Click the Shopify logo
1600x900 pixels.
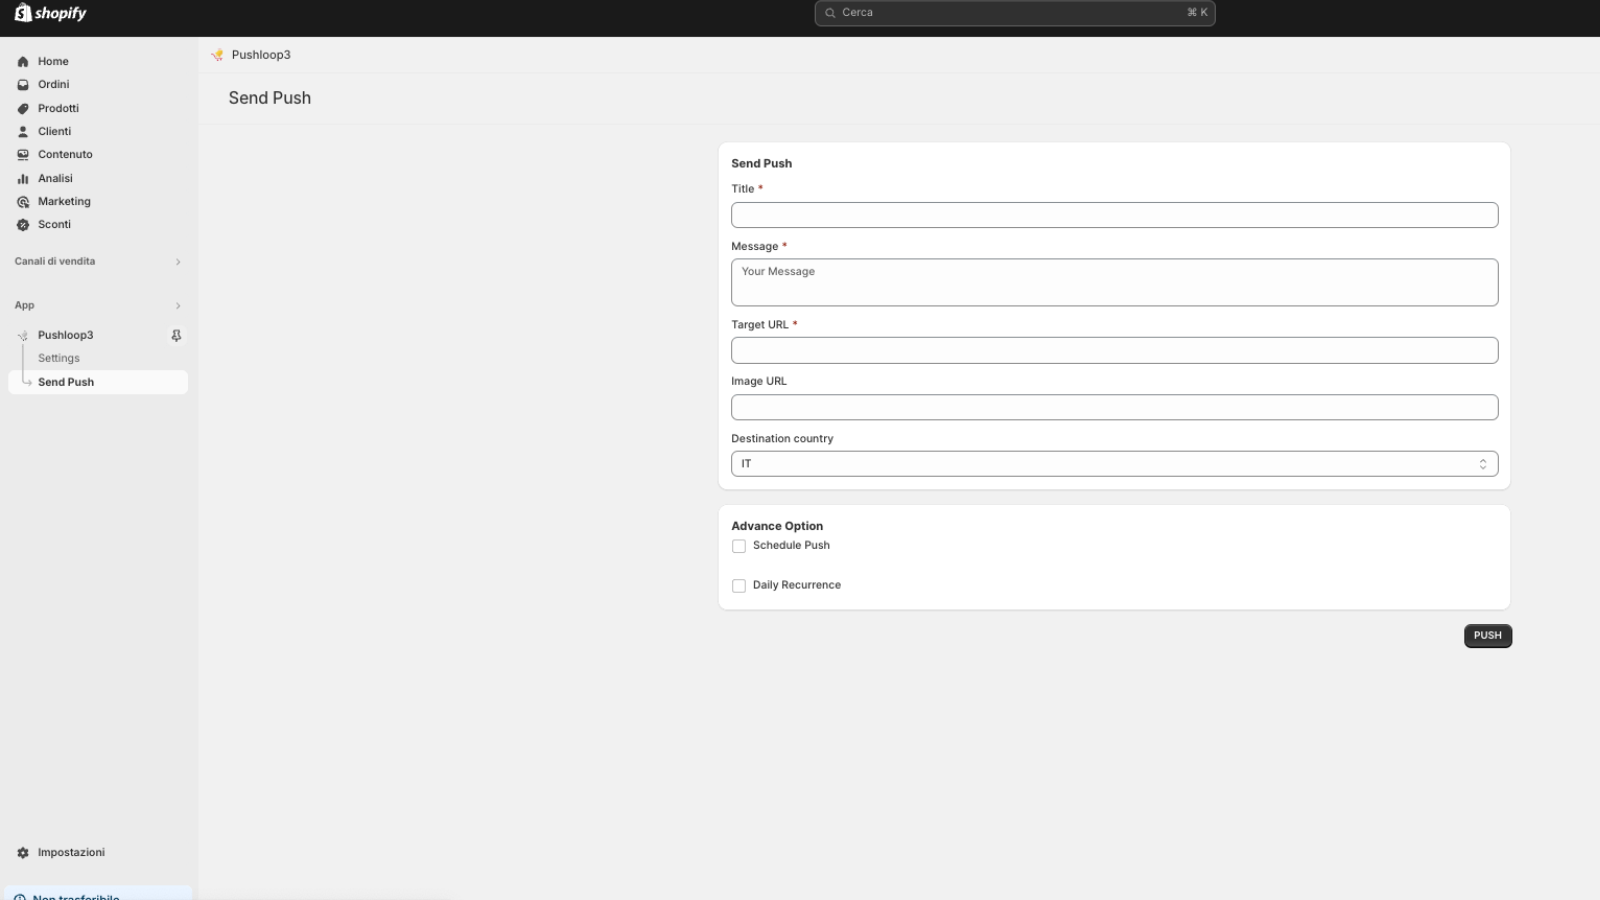[50, 13]
